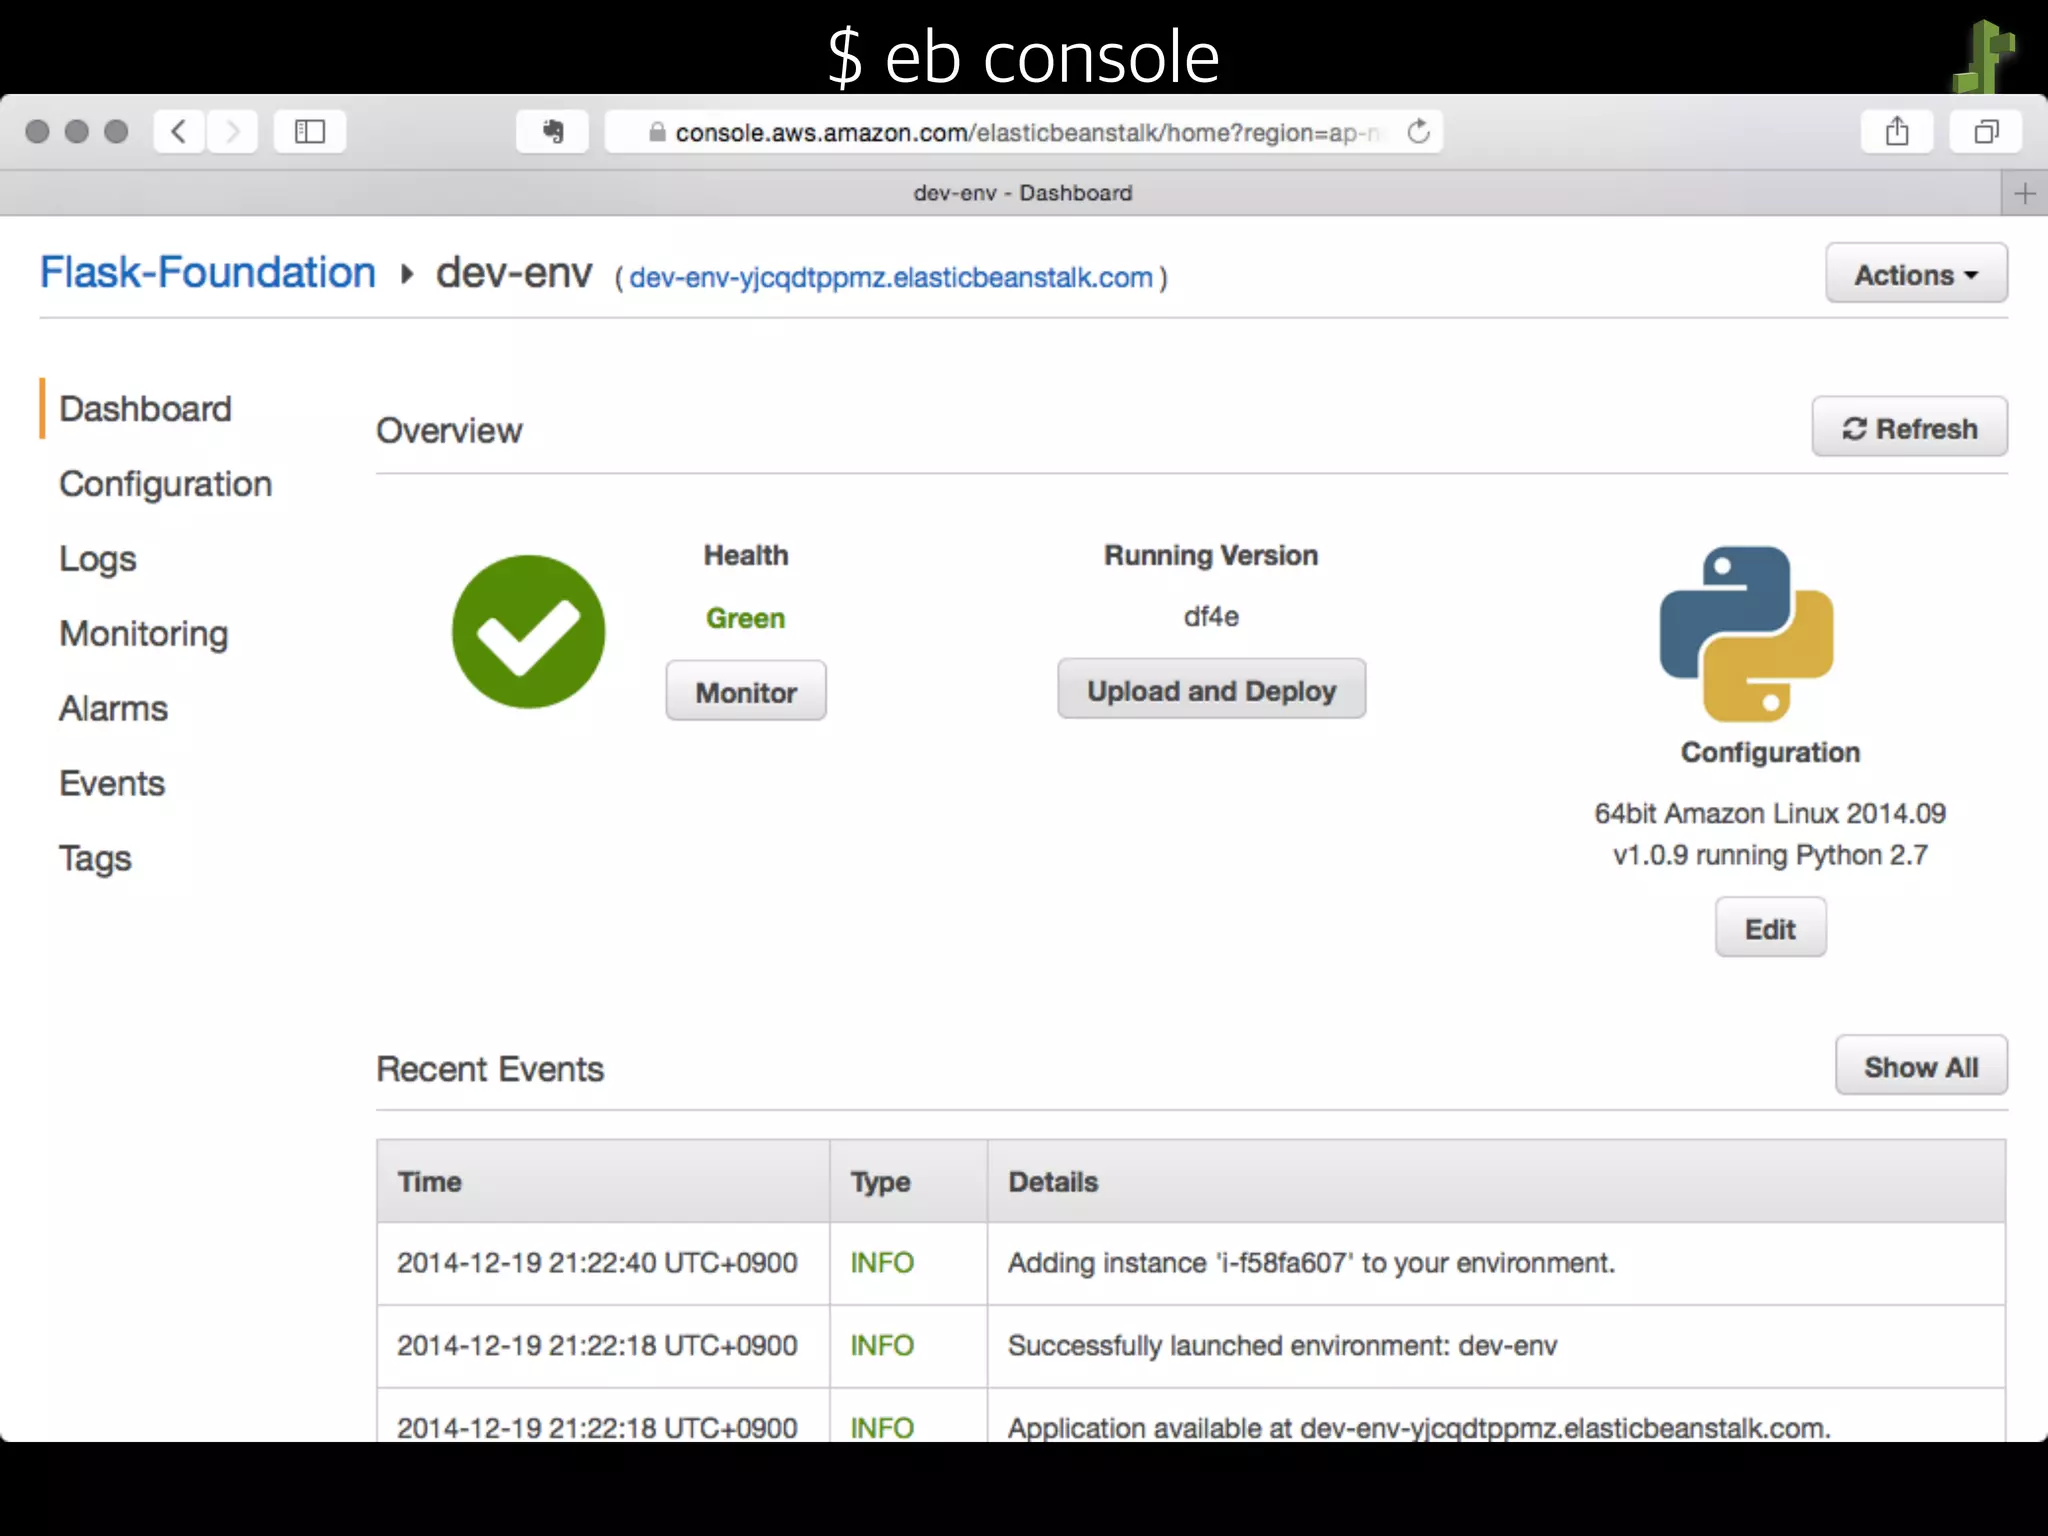Click 'v1.0.9 running Python 2.7' text
2048x1536 pixels.
point(1770,855)
